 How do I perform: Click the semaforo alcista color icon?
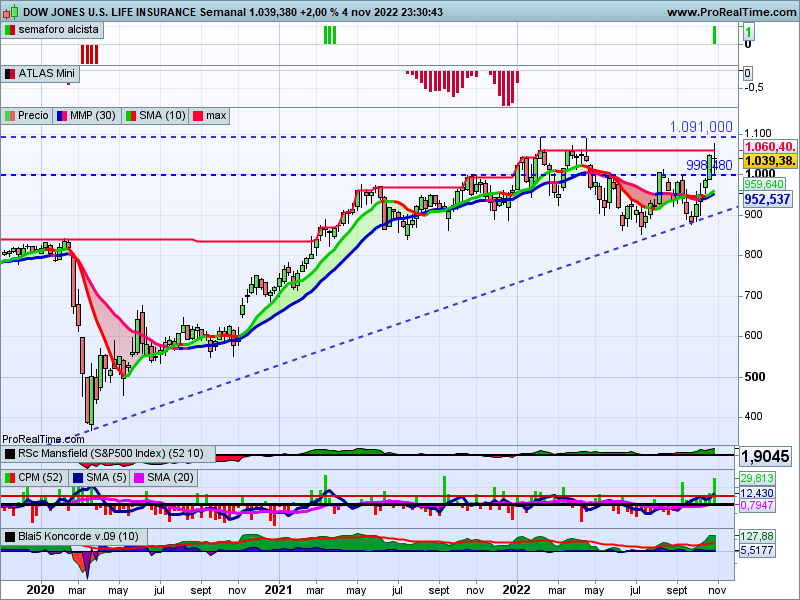coord(10,30)
